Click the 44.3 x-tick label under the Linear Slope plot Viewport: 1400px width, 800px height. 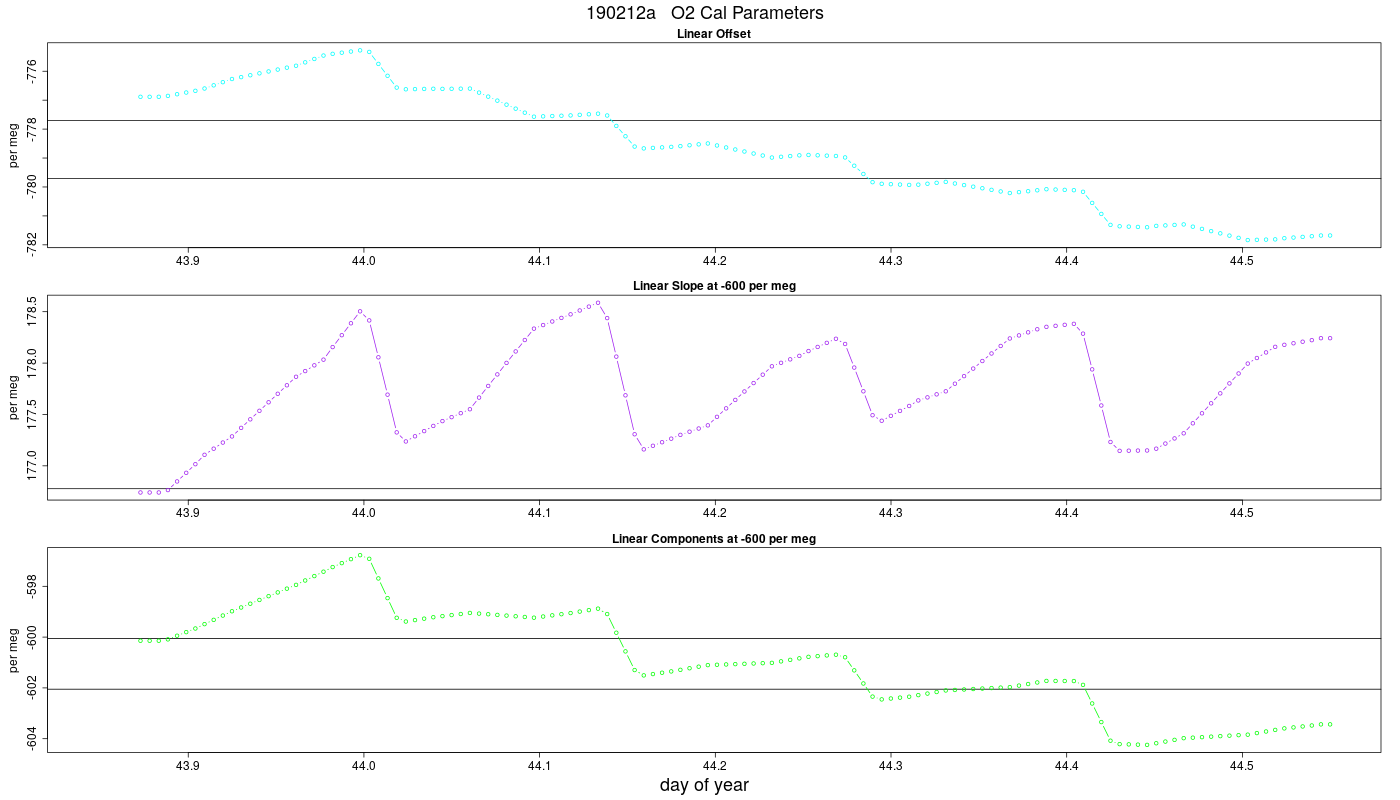click(890, 514)
